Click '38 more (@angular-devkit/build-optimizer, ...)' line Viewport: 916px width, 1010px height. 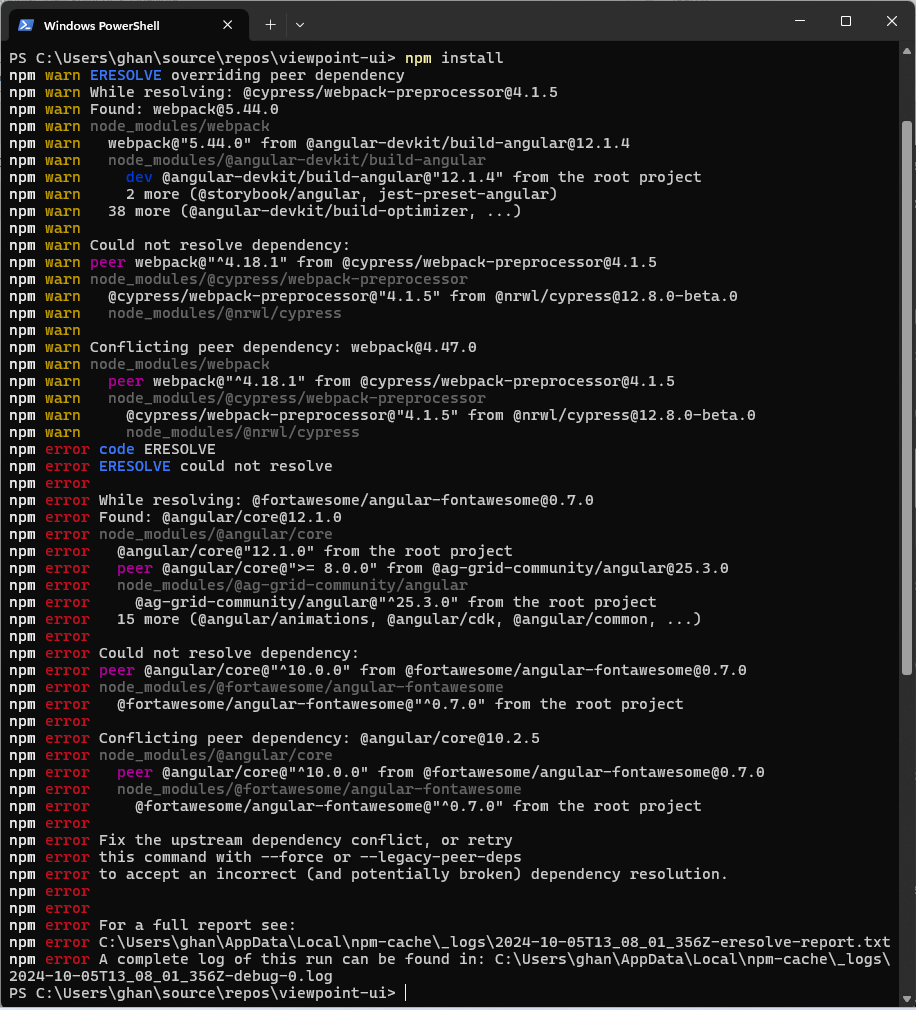pyautogui.click(x=314, y=211)
